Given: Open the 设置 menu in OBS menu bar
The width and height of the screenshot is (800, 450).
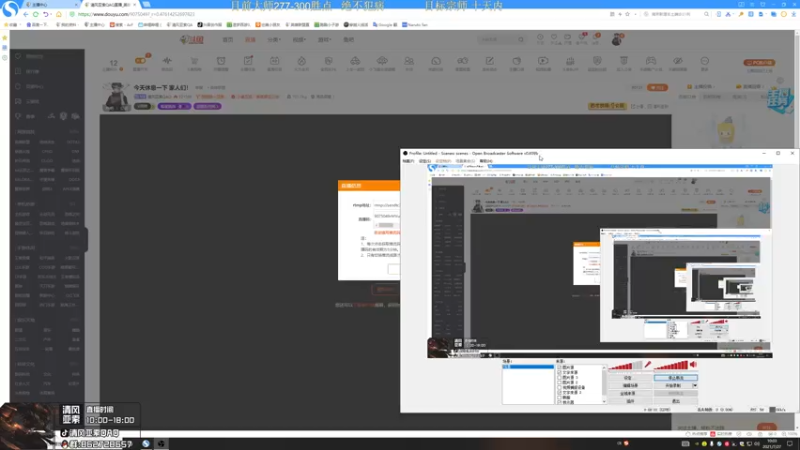Looking at the screenshot, I should [x=424, y=161].
